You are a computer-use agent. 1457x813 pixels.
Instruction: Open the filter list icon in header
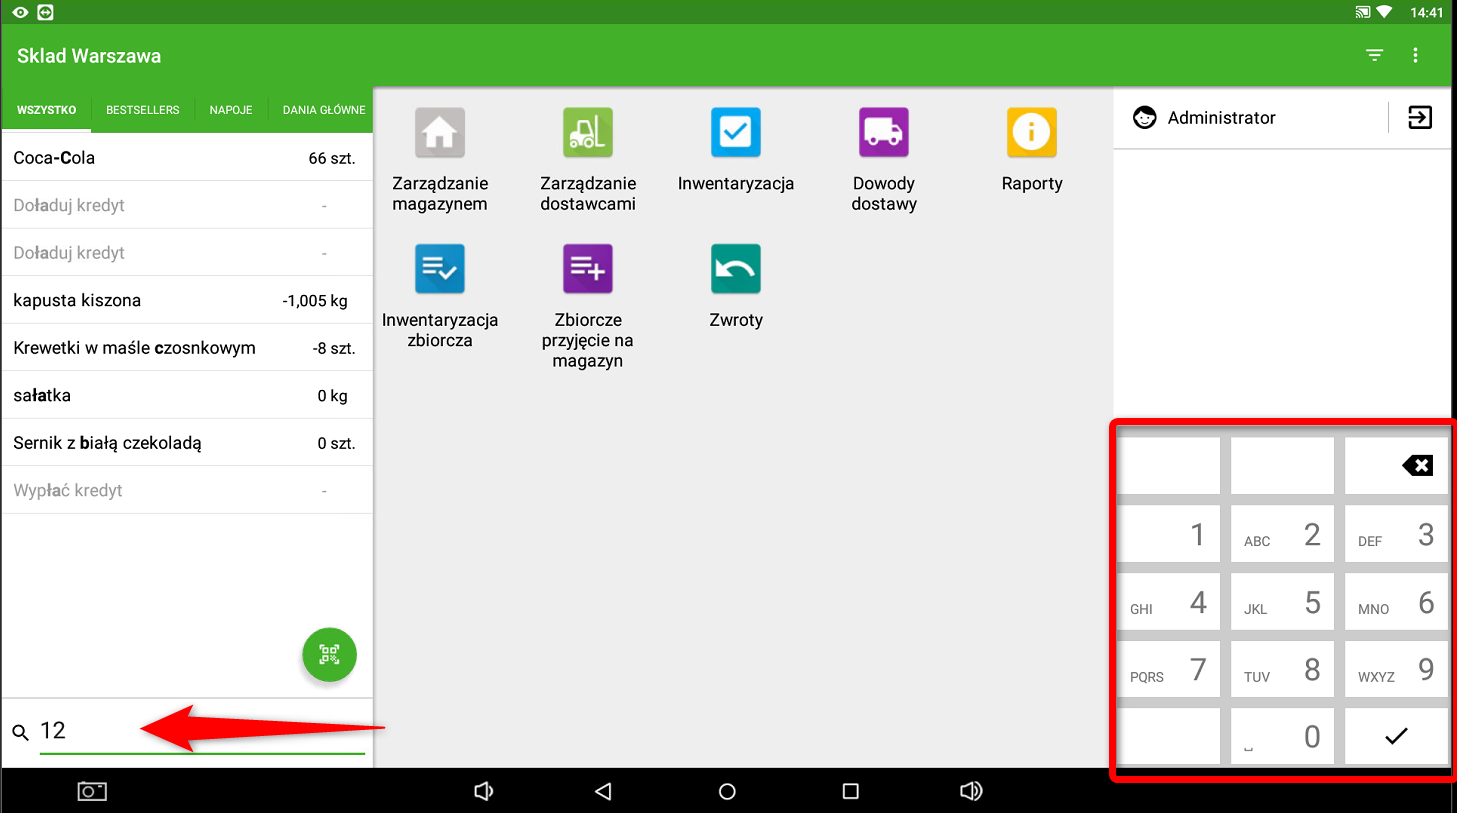[x=1374, y=56]
